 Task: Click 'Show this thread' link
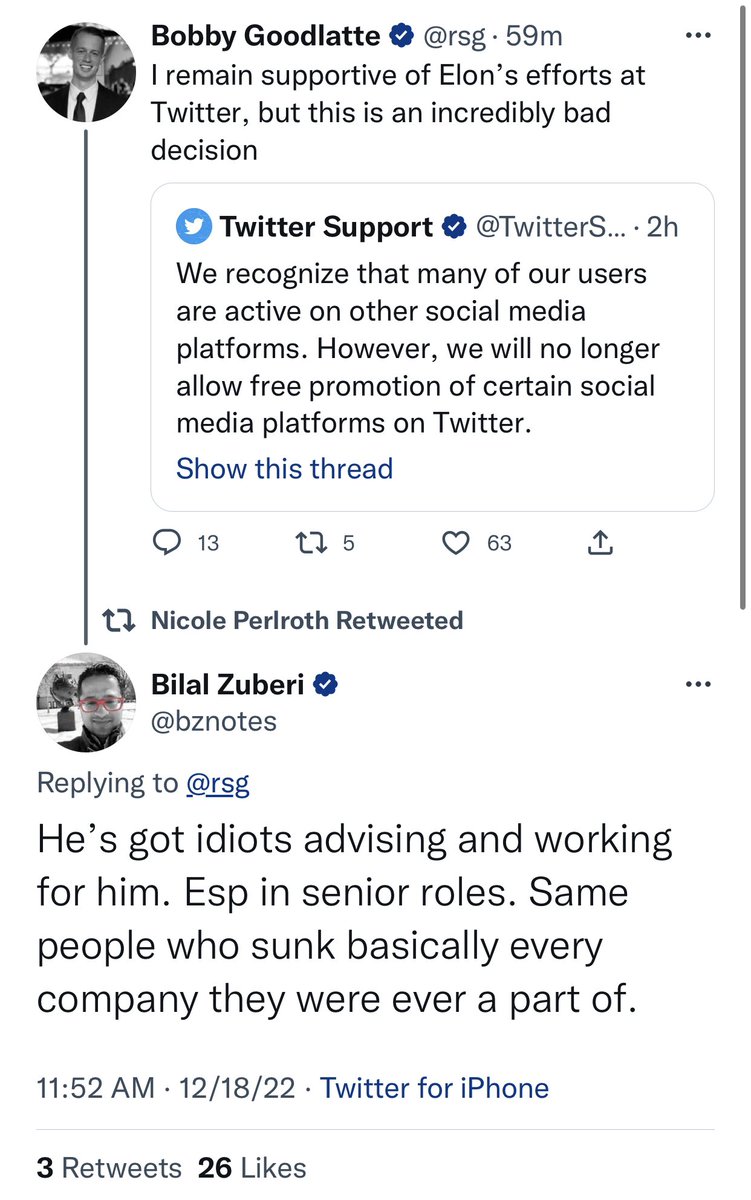[x=284, y=468]
